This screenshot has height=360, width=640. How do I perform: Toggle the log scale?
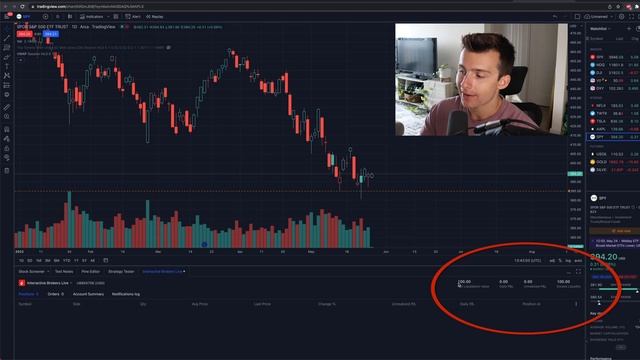pos(568,260)
